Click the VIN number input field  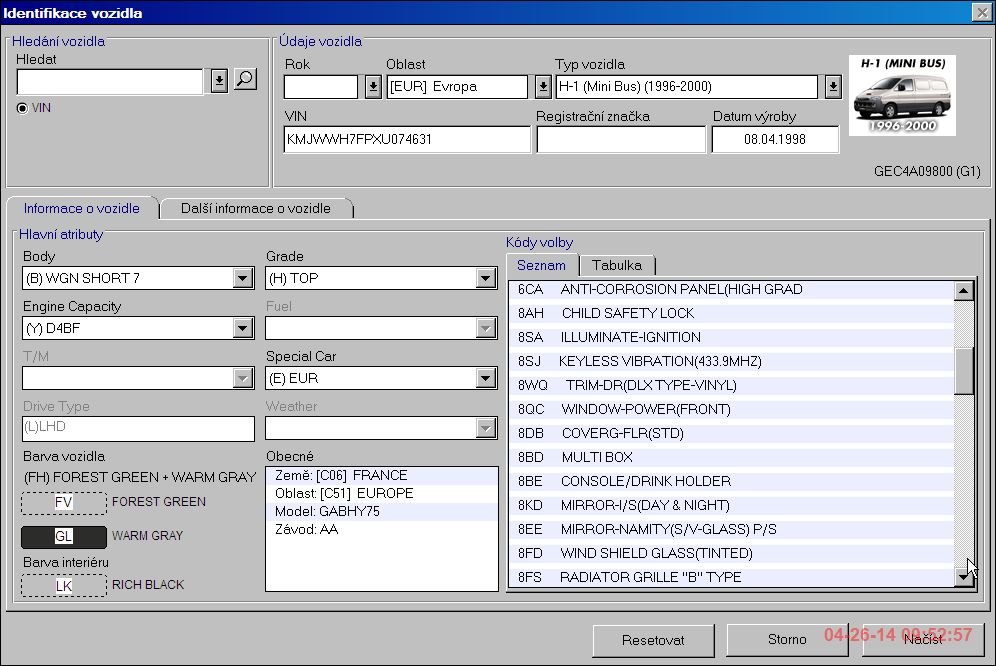coord(407,139)
